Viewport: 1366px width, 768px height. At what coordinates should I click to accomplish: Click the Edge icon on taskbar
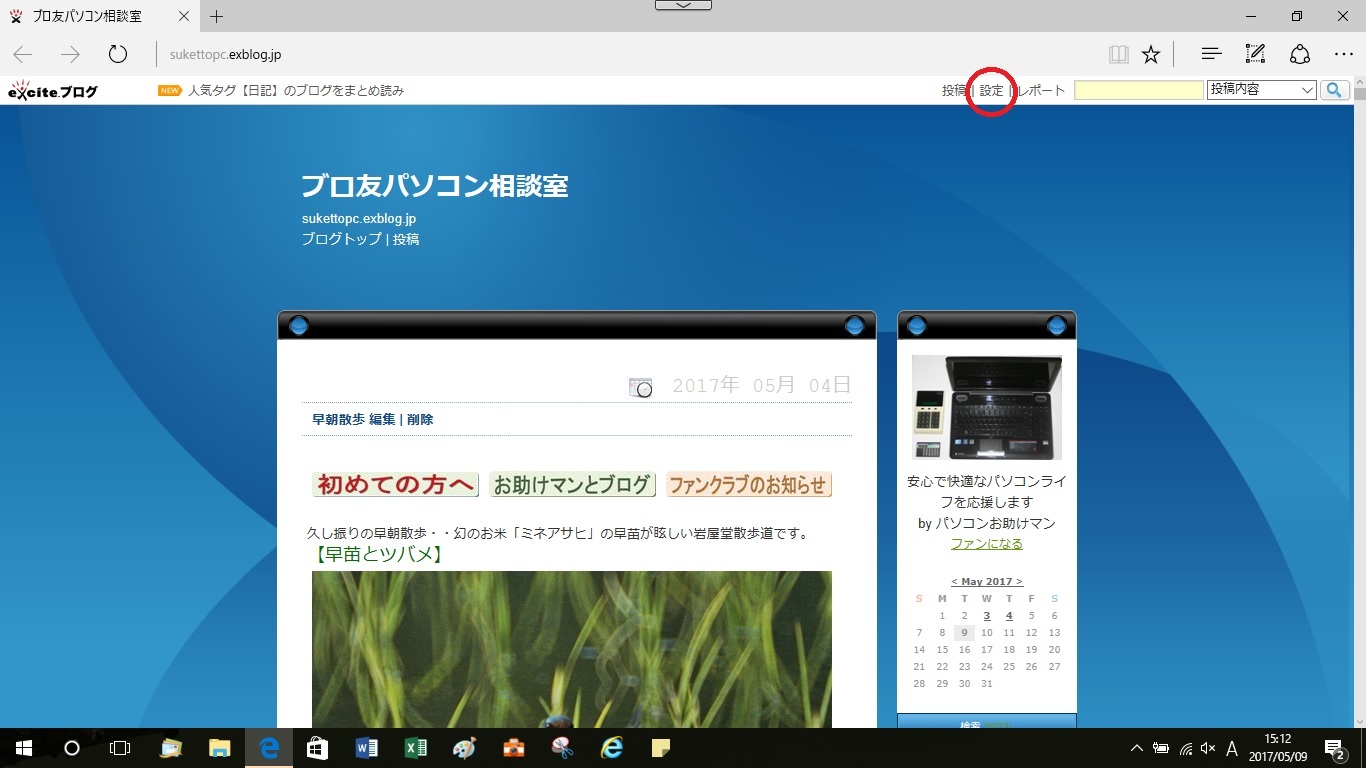point(269,748)
